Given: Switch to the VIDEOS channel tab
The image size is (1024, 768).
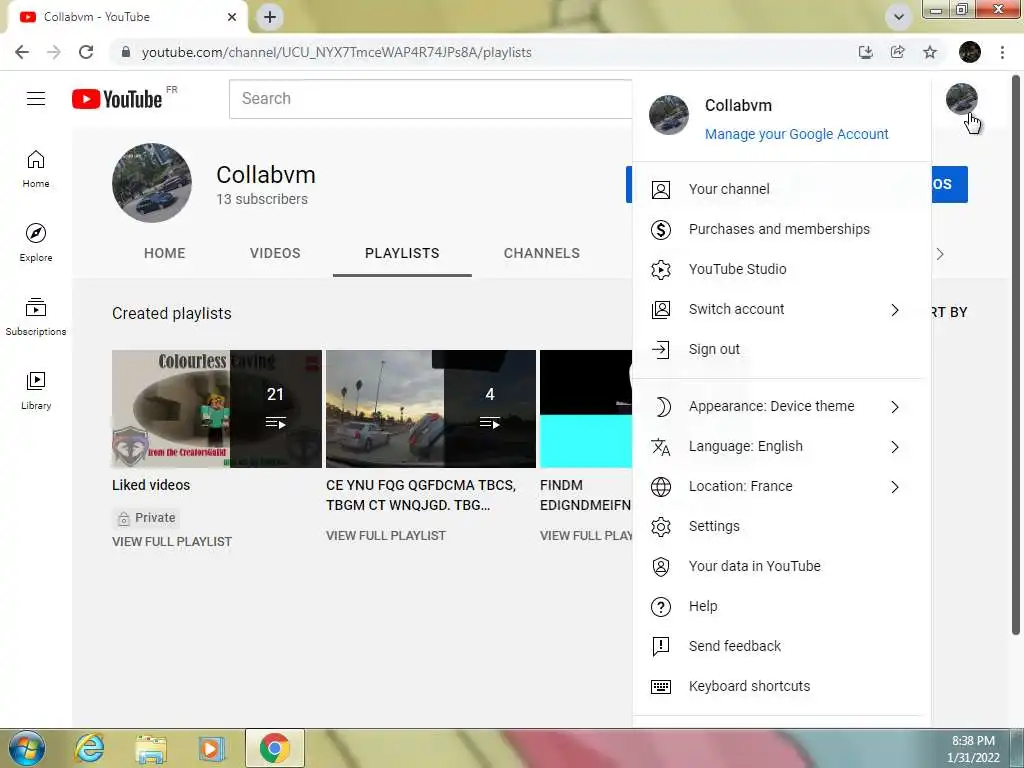Looking at the screenshot, I should click(275, 253).
